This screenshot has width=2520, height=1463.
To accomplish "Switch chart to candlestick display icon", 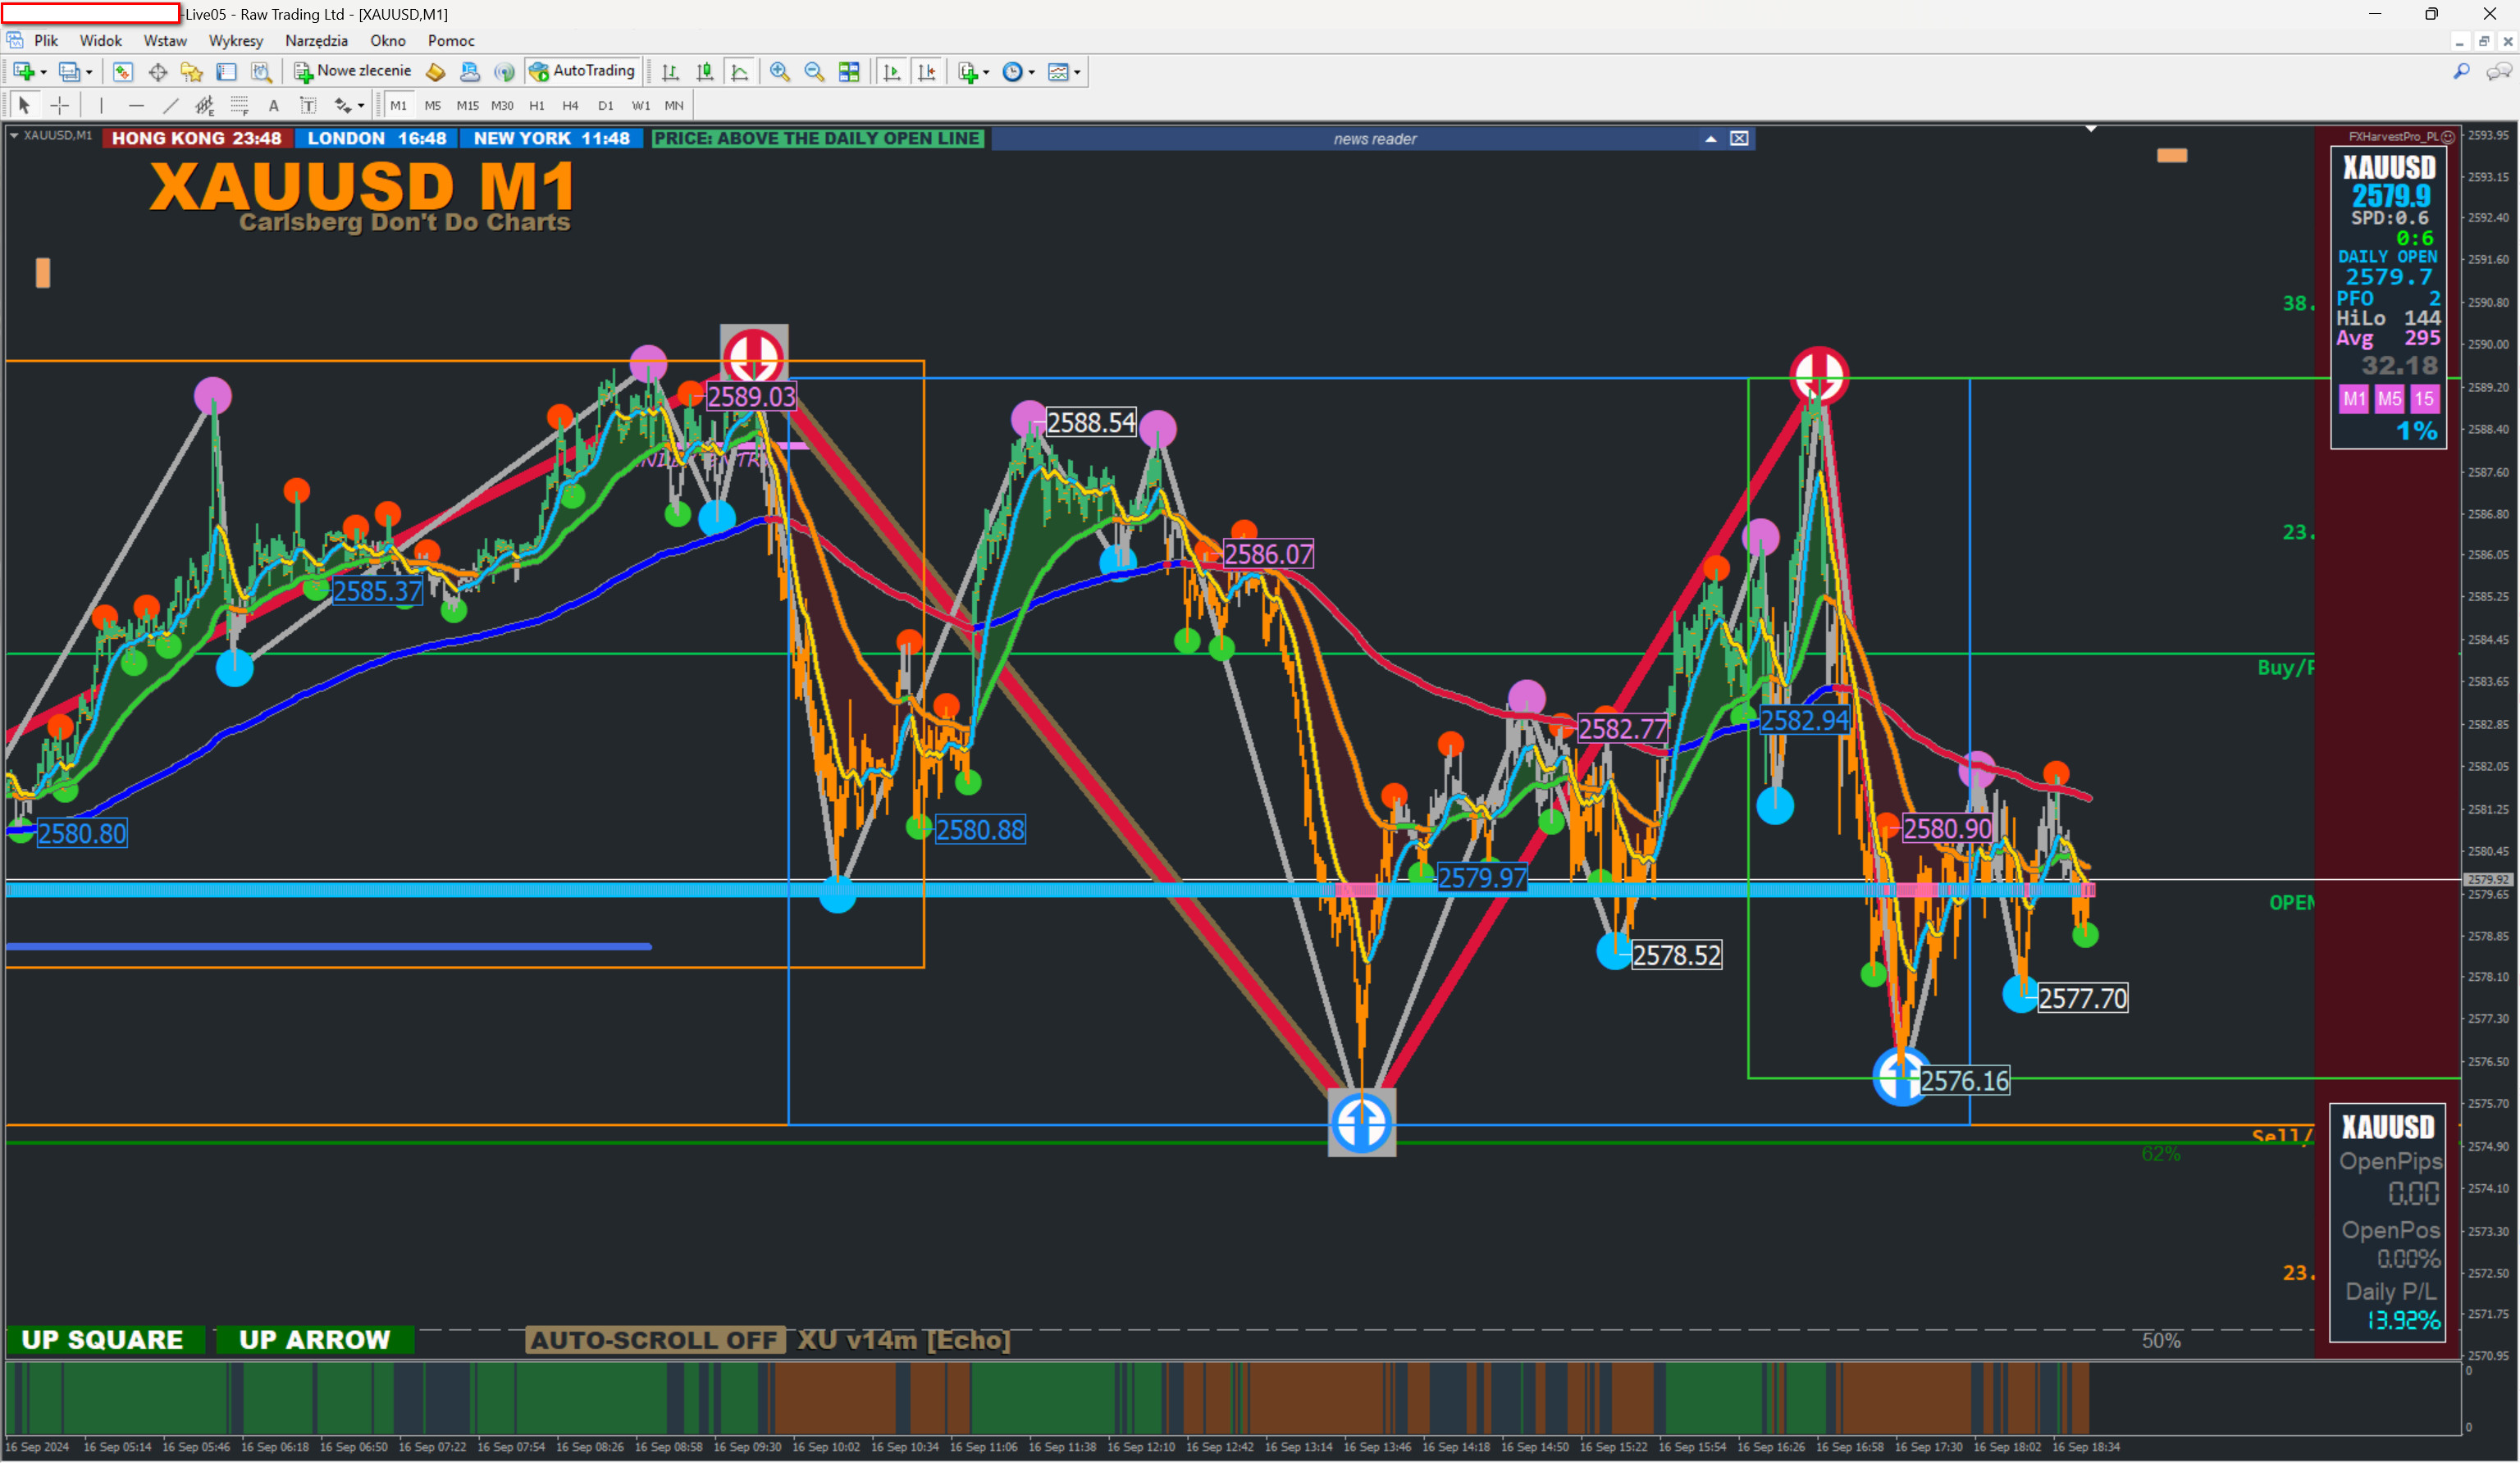I will [x=705, y=72].
